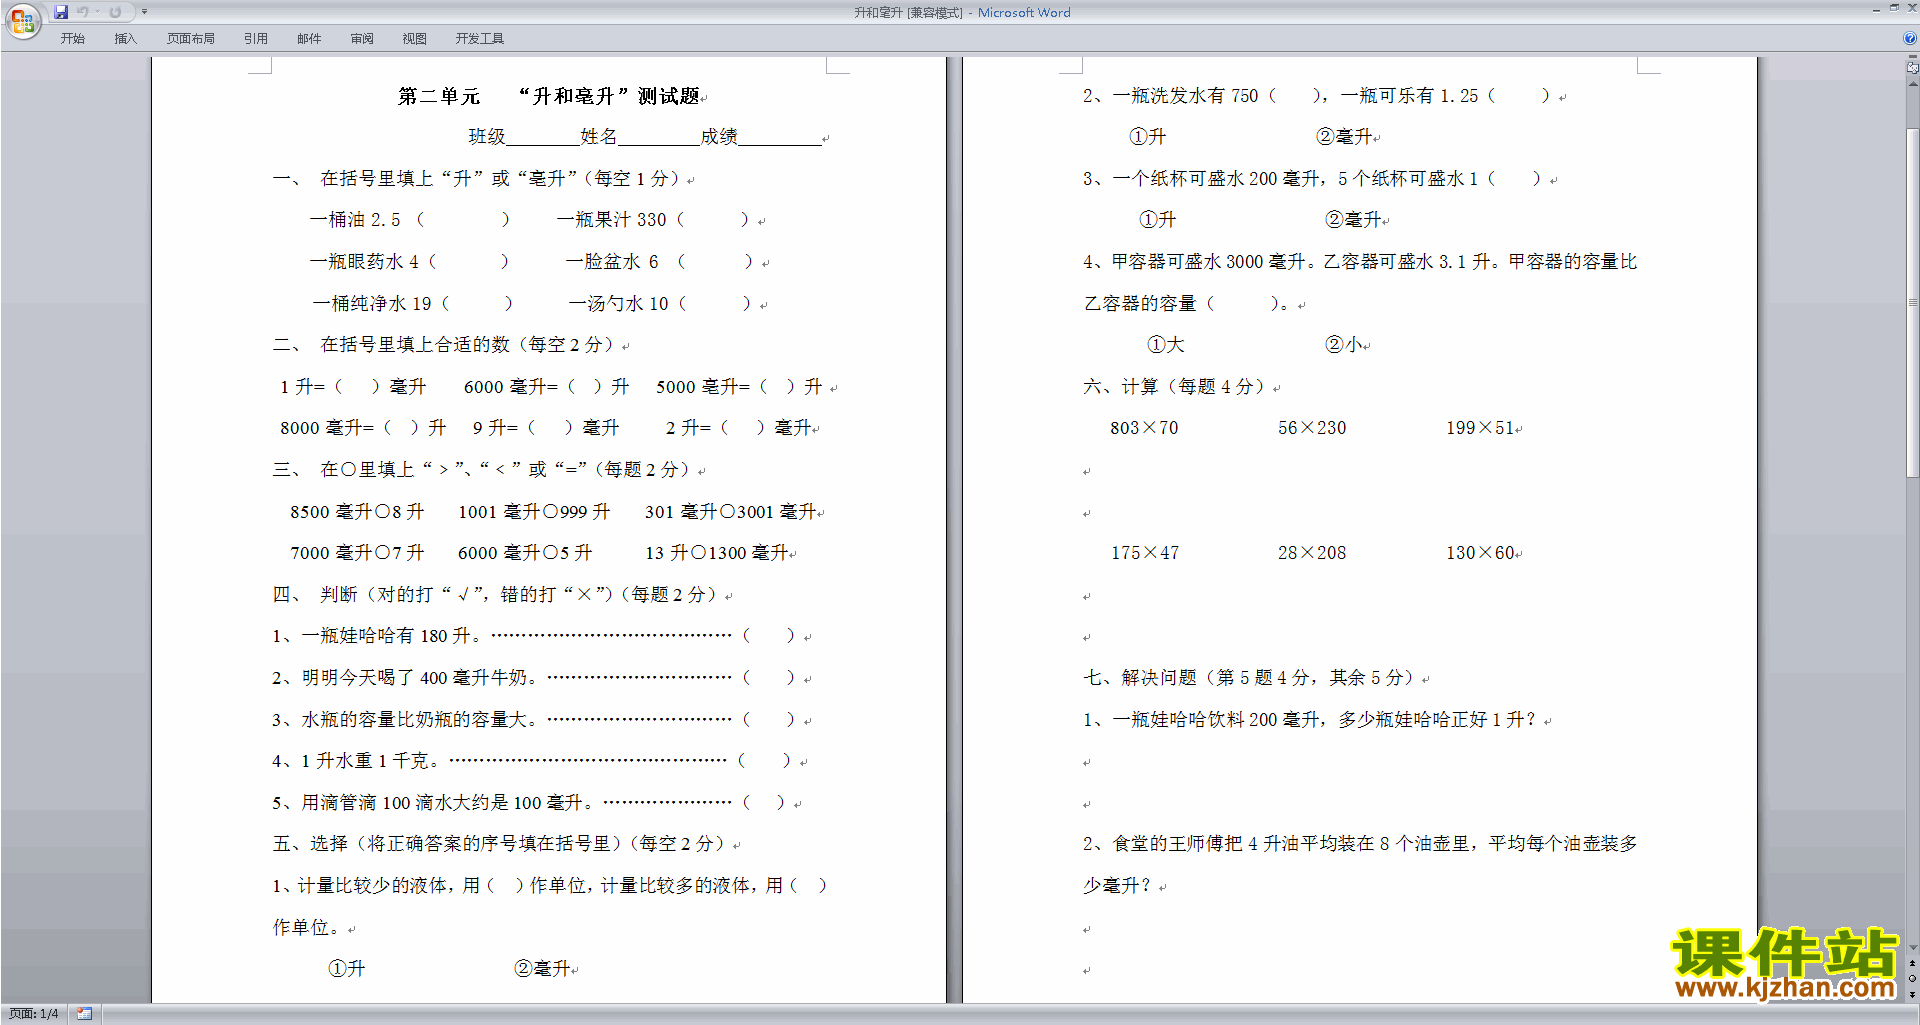1920x1025 pixels.
Task: Open the 引用 ribbon tab
Action: [x=256, y=39]
